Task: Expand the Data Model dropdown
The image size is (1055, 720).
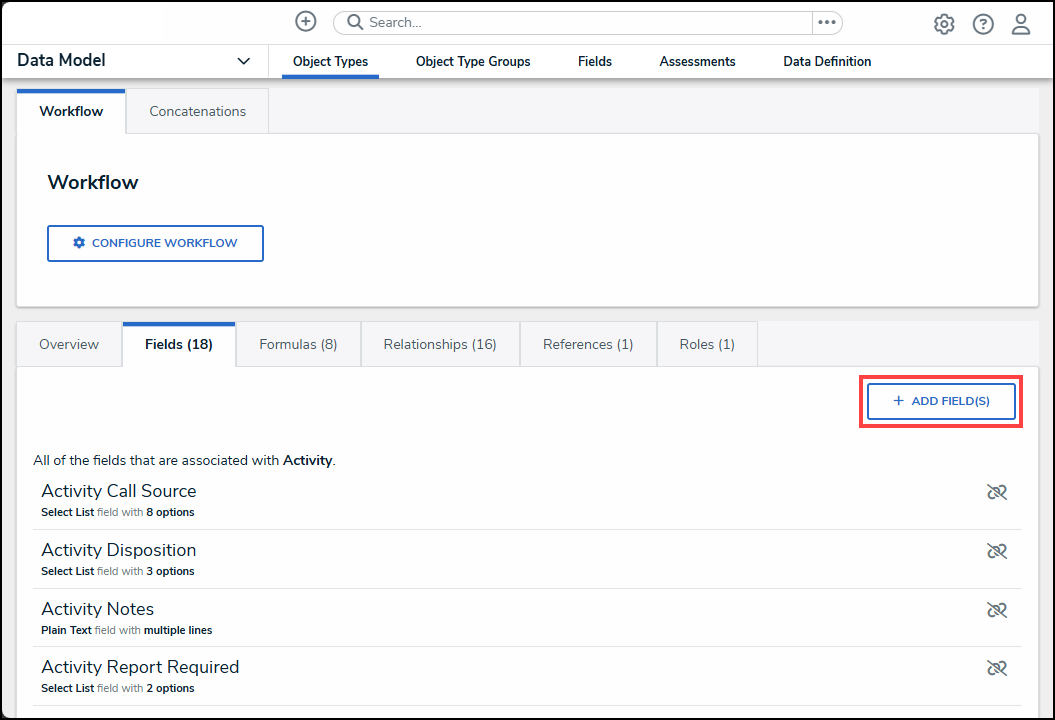Action: coord(243,61)
